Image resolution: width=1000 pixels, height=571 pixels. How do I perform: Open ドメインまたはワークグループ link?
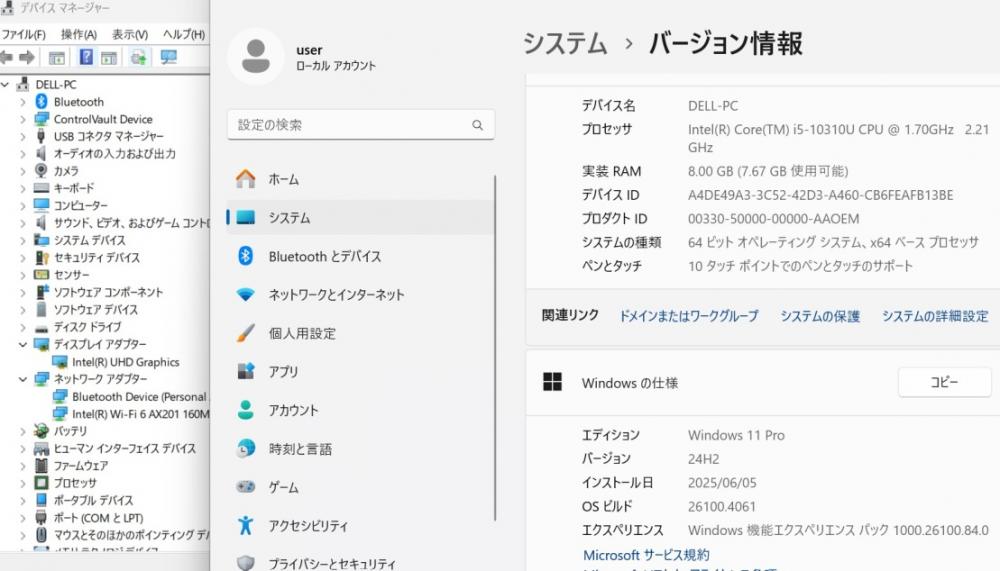pyautogui.click(x=689, y=316)
